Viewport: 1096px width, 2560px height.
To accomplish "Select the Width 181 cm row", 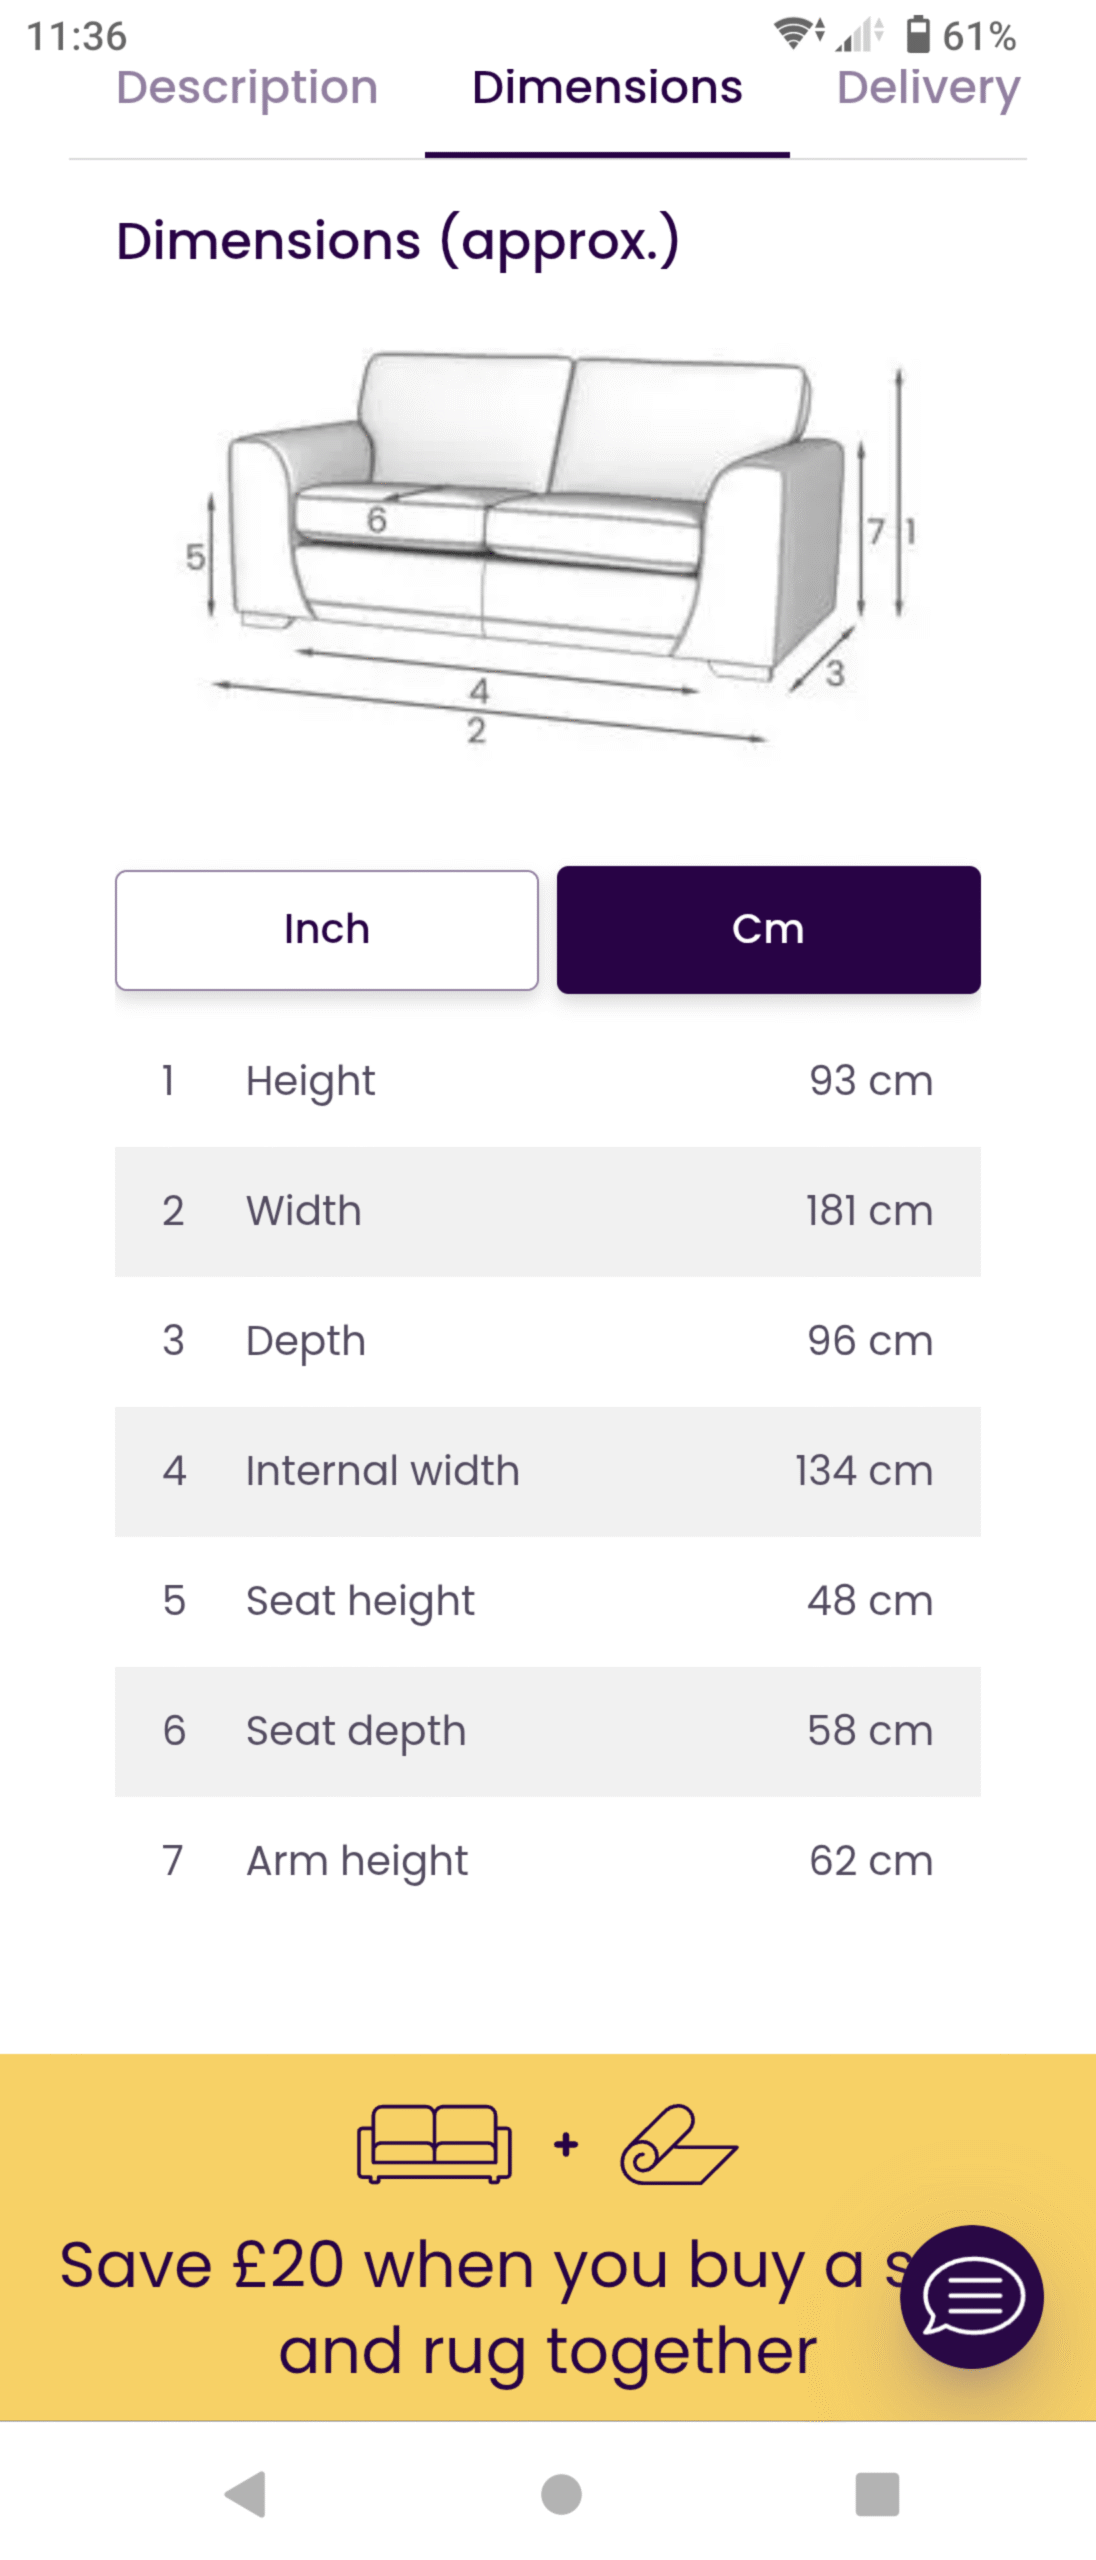I will (548, 1211).
